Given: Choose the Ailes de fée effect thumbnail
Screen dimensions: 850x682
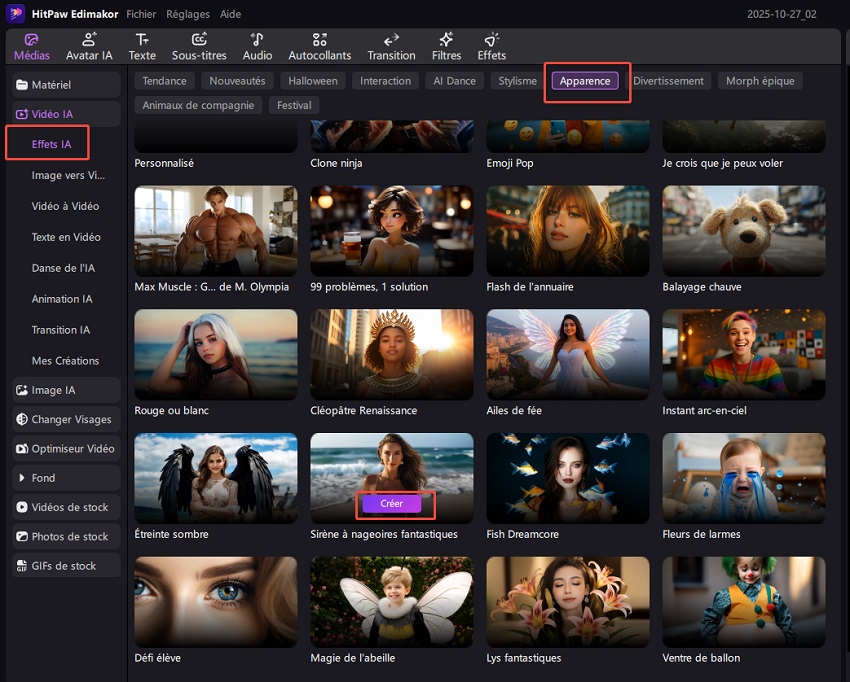Looking at the screenshot, I should coord(567,355).
